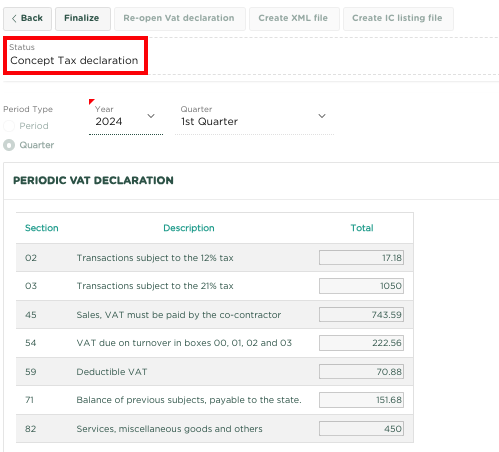
Task: Click the Description column header
Action: pos(189,228)
